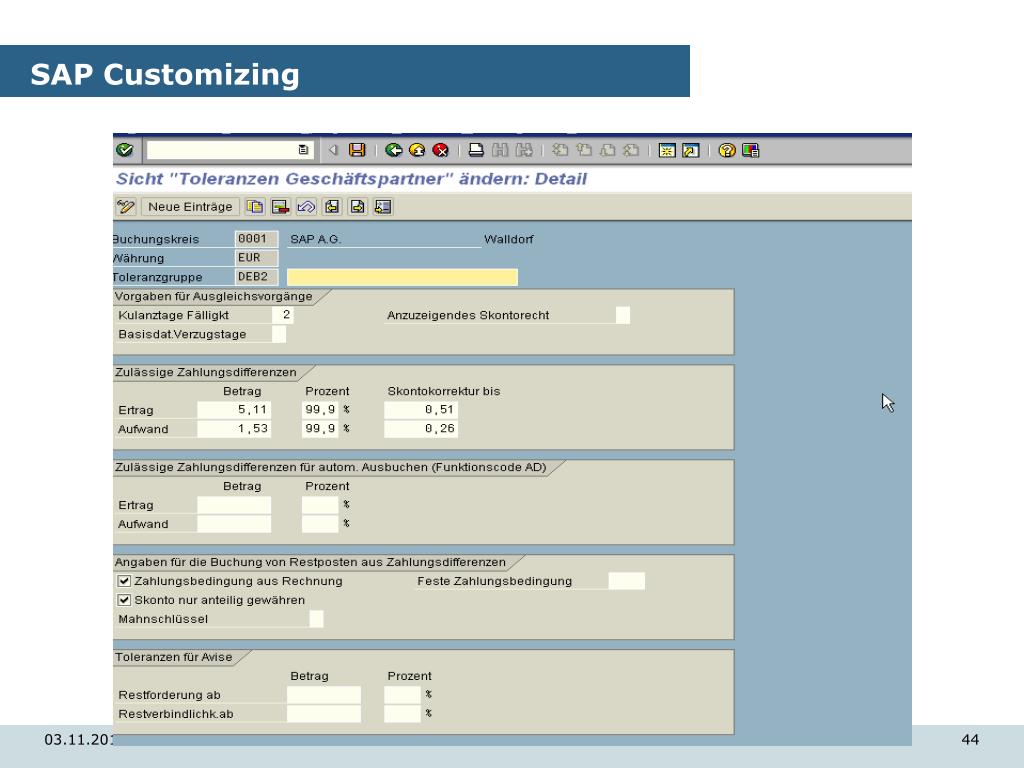1024x768 pixels.
Task: Go to the previous page icon
Action: pos(584,150)
